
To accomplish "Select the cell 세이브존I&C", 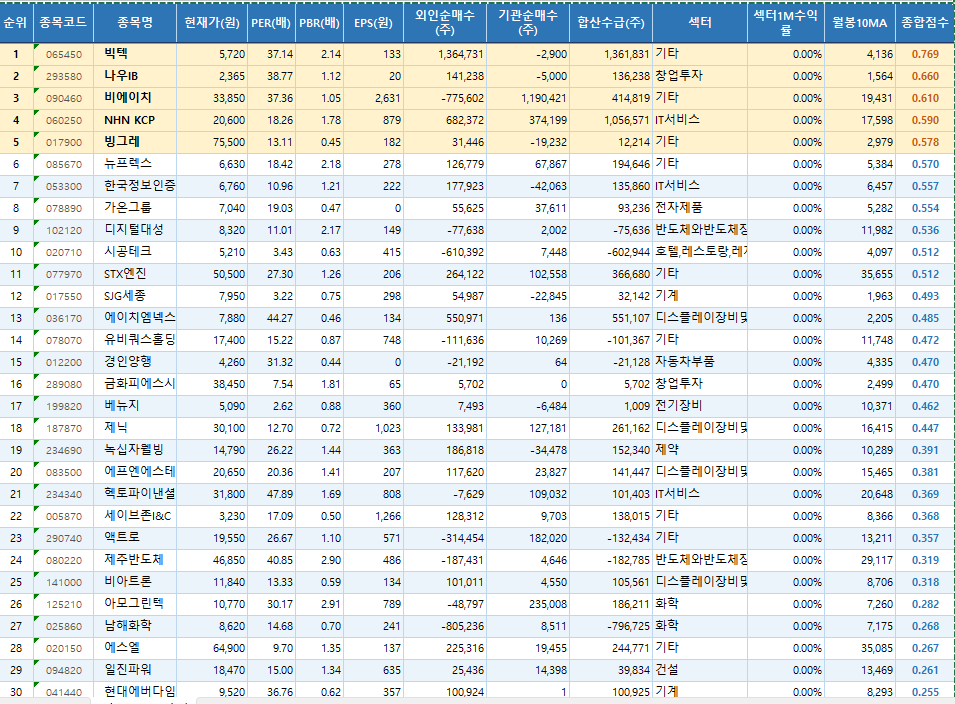I will pos(135,516).
